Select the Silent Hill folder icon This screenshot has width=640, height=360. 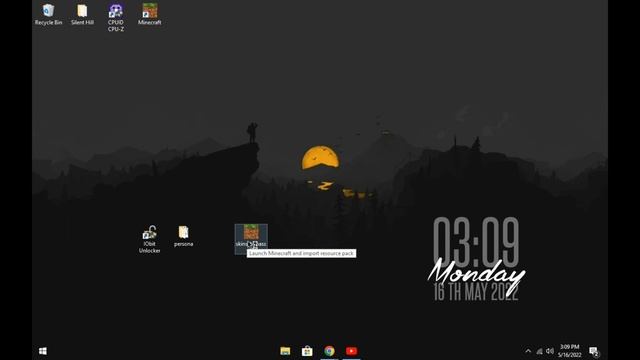[82, 14]
